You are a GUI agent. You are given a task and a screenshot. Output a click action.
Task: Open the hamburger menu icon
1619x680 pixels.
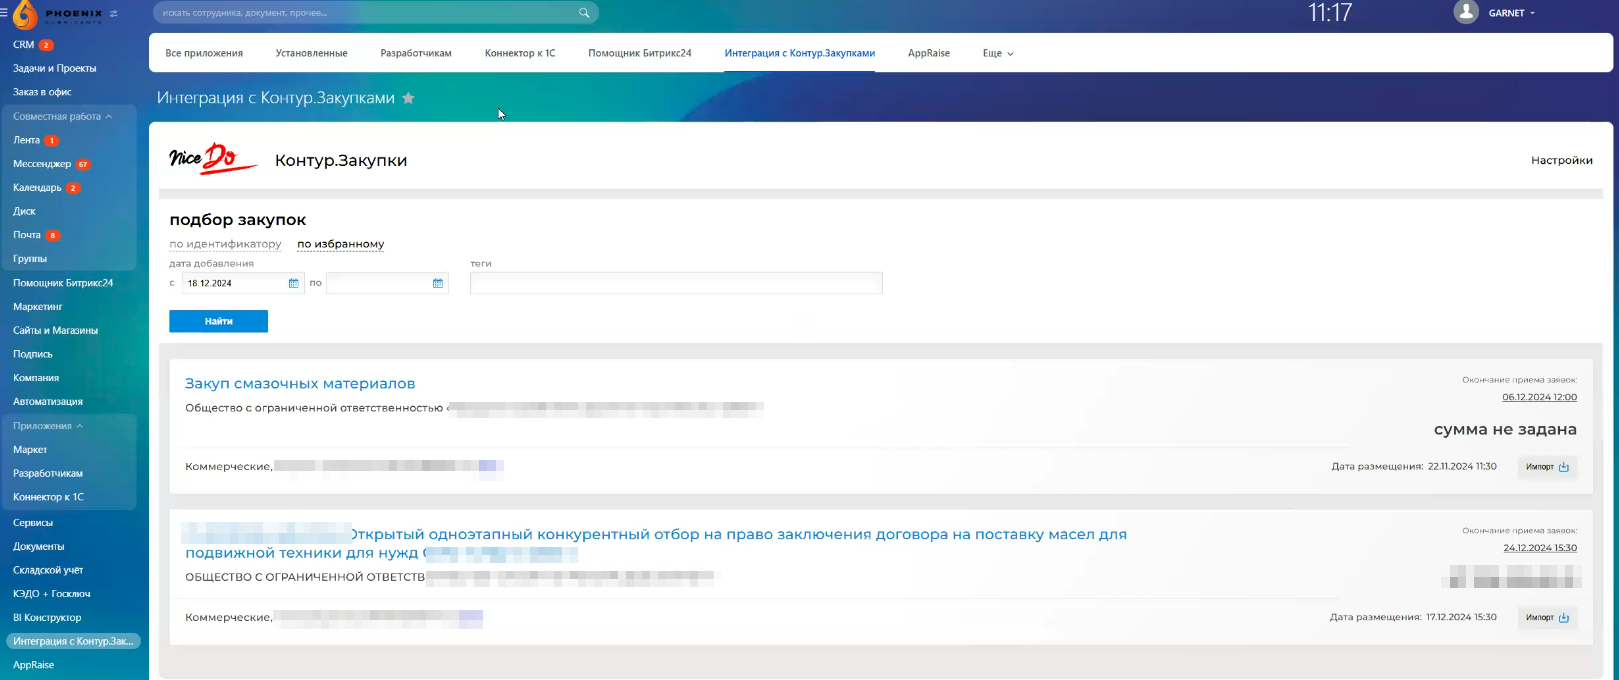(4, 13)
